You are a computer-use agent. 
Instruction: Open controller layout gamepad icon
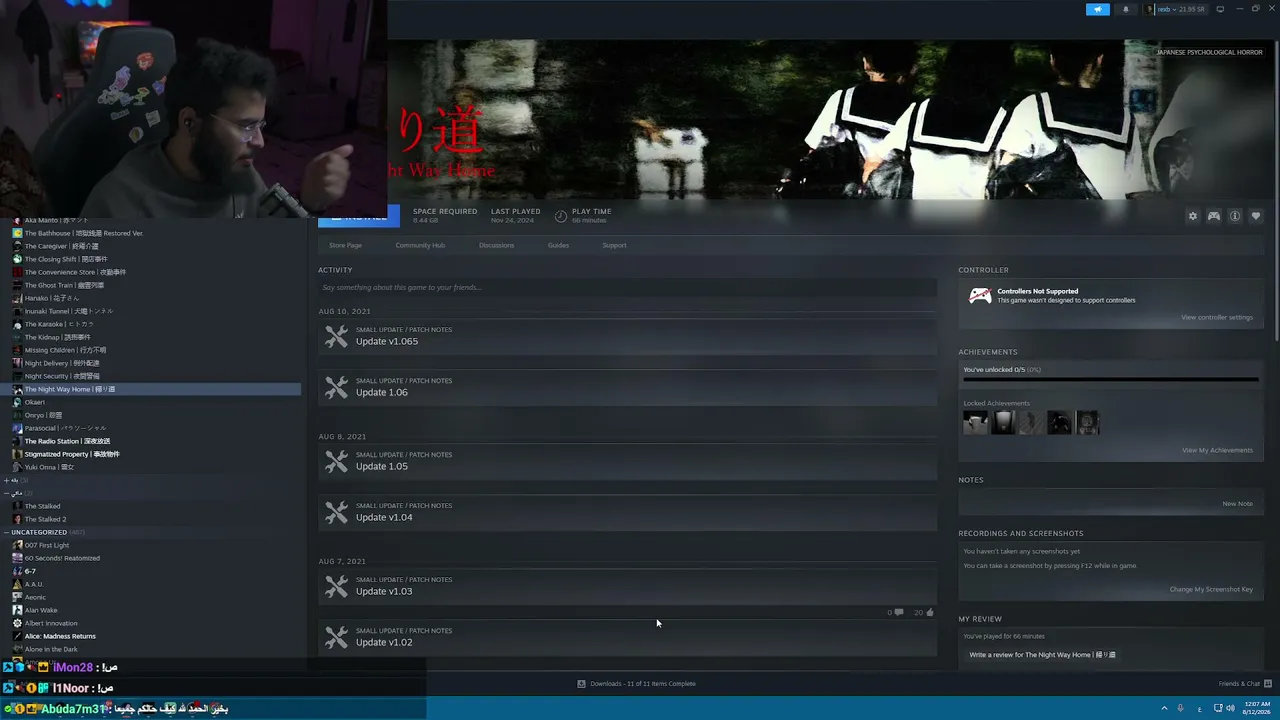coord(1213,216)
